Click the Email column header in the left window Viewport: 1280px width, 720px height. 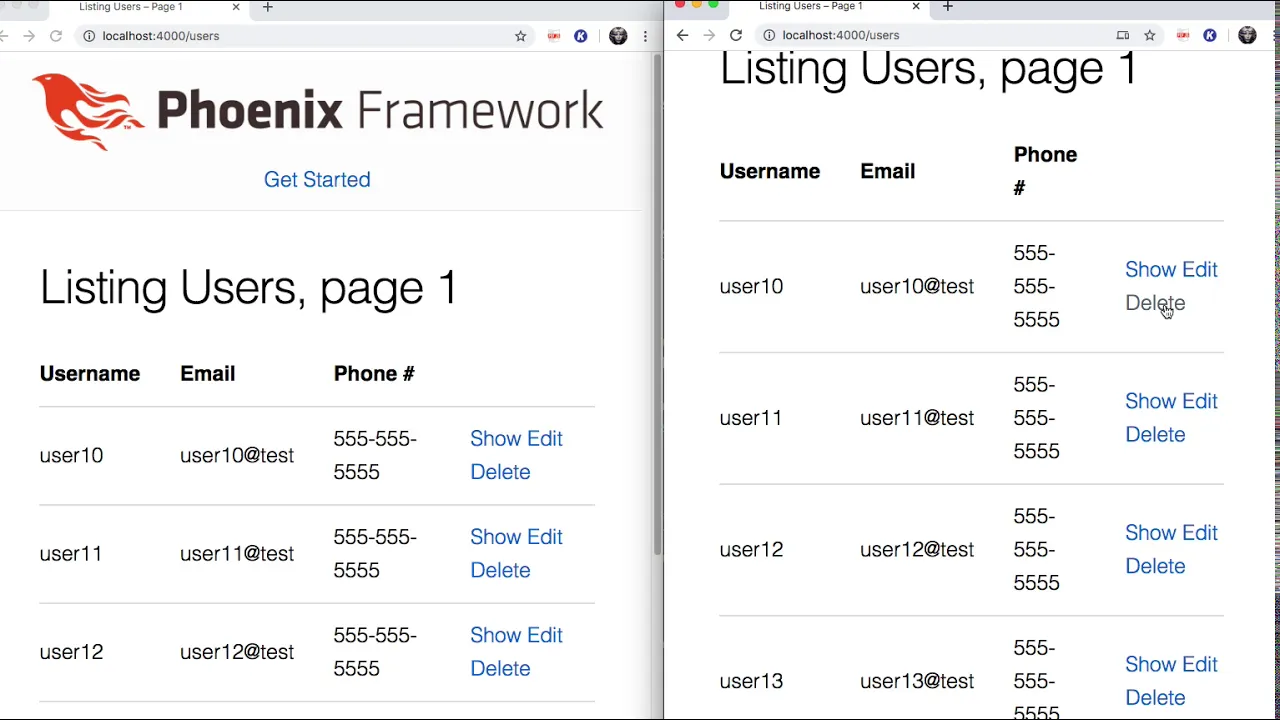pos(208,374)
